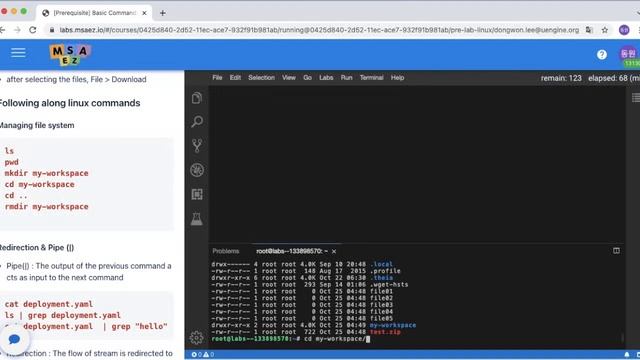Open the Explorer files icon in sidebar
Viewport: 640px width, 360px height.
(197, 98)
